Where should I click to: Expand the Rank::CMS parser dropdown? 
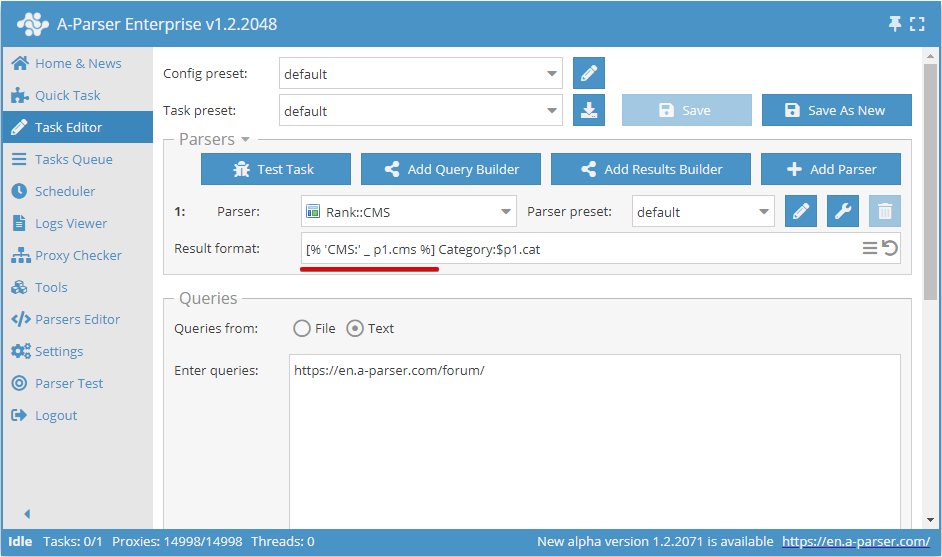pyautogui.click(x=505, y=212)
